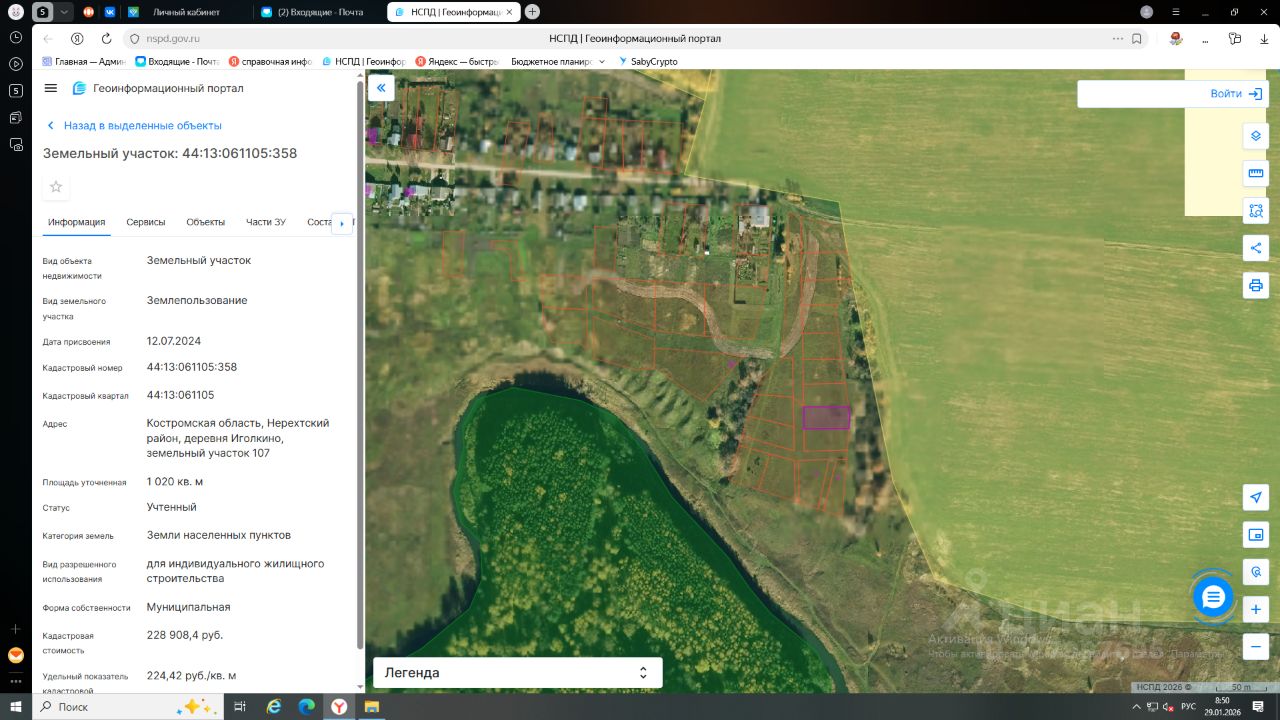Select the cadastral cost 228 908,4 руб.
This screenshot has height=720, width=1280.
point(185,635)
